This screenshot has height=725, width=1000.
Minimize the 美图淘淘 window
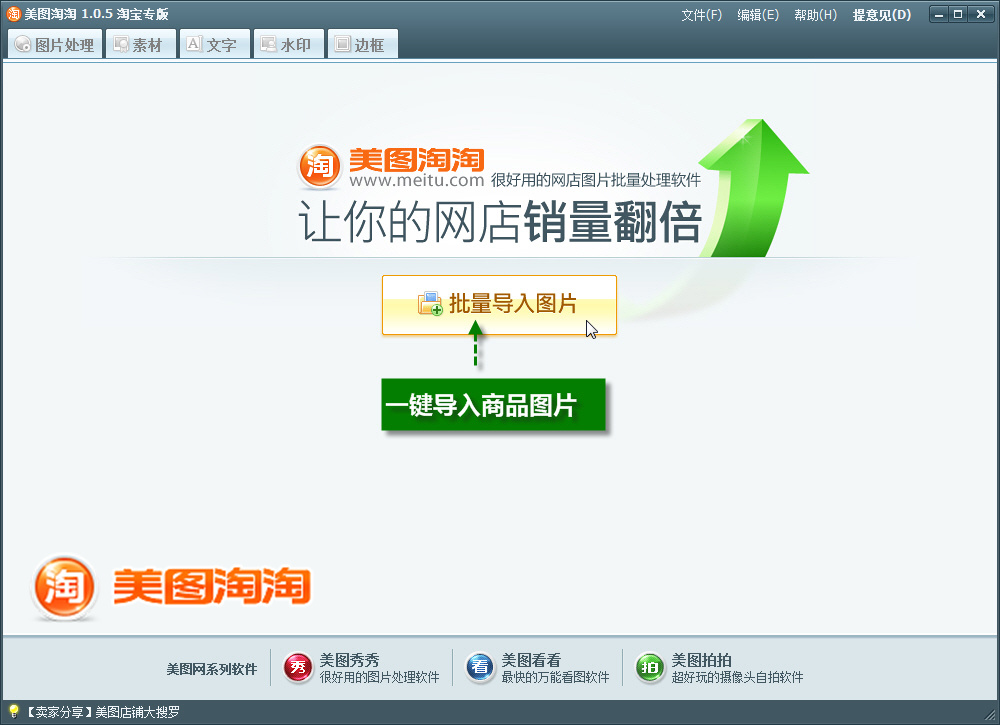coord(939,15)
